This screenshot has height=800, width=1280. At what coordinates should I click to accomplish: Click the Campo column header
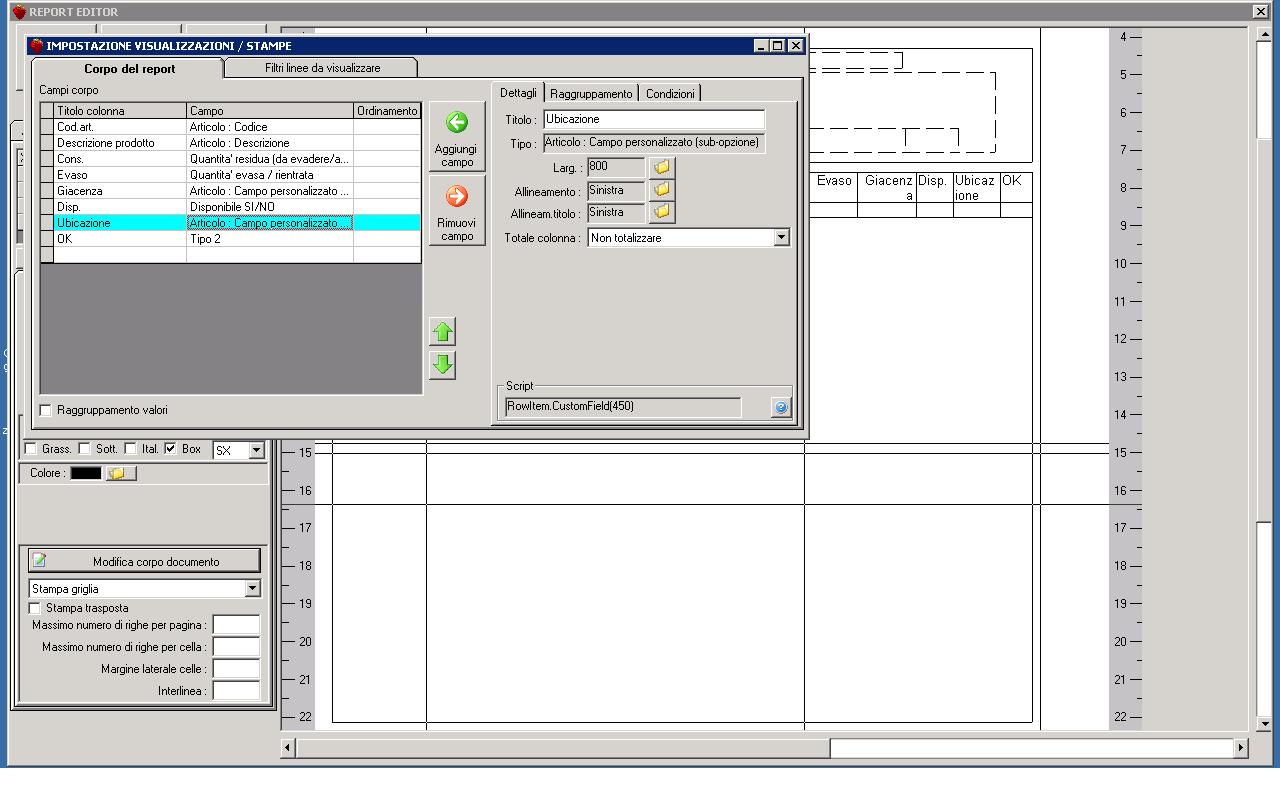270,111
